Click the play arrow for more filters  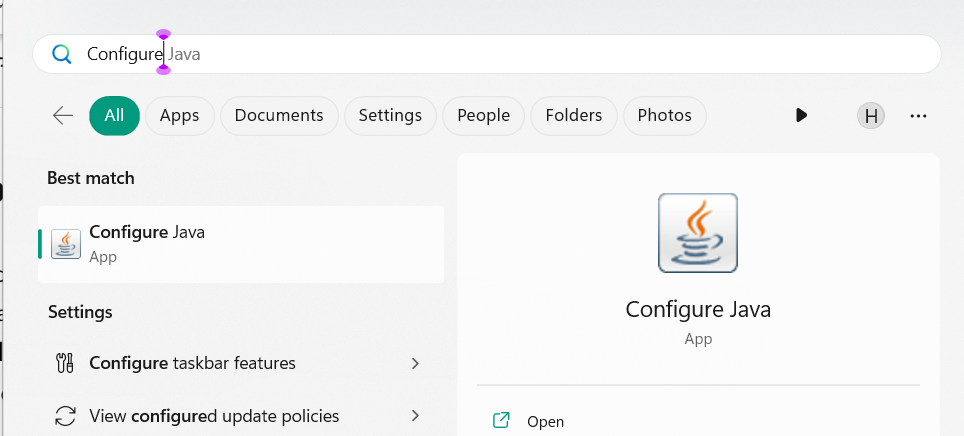[801, 115]
